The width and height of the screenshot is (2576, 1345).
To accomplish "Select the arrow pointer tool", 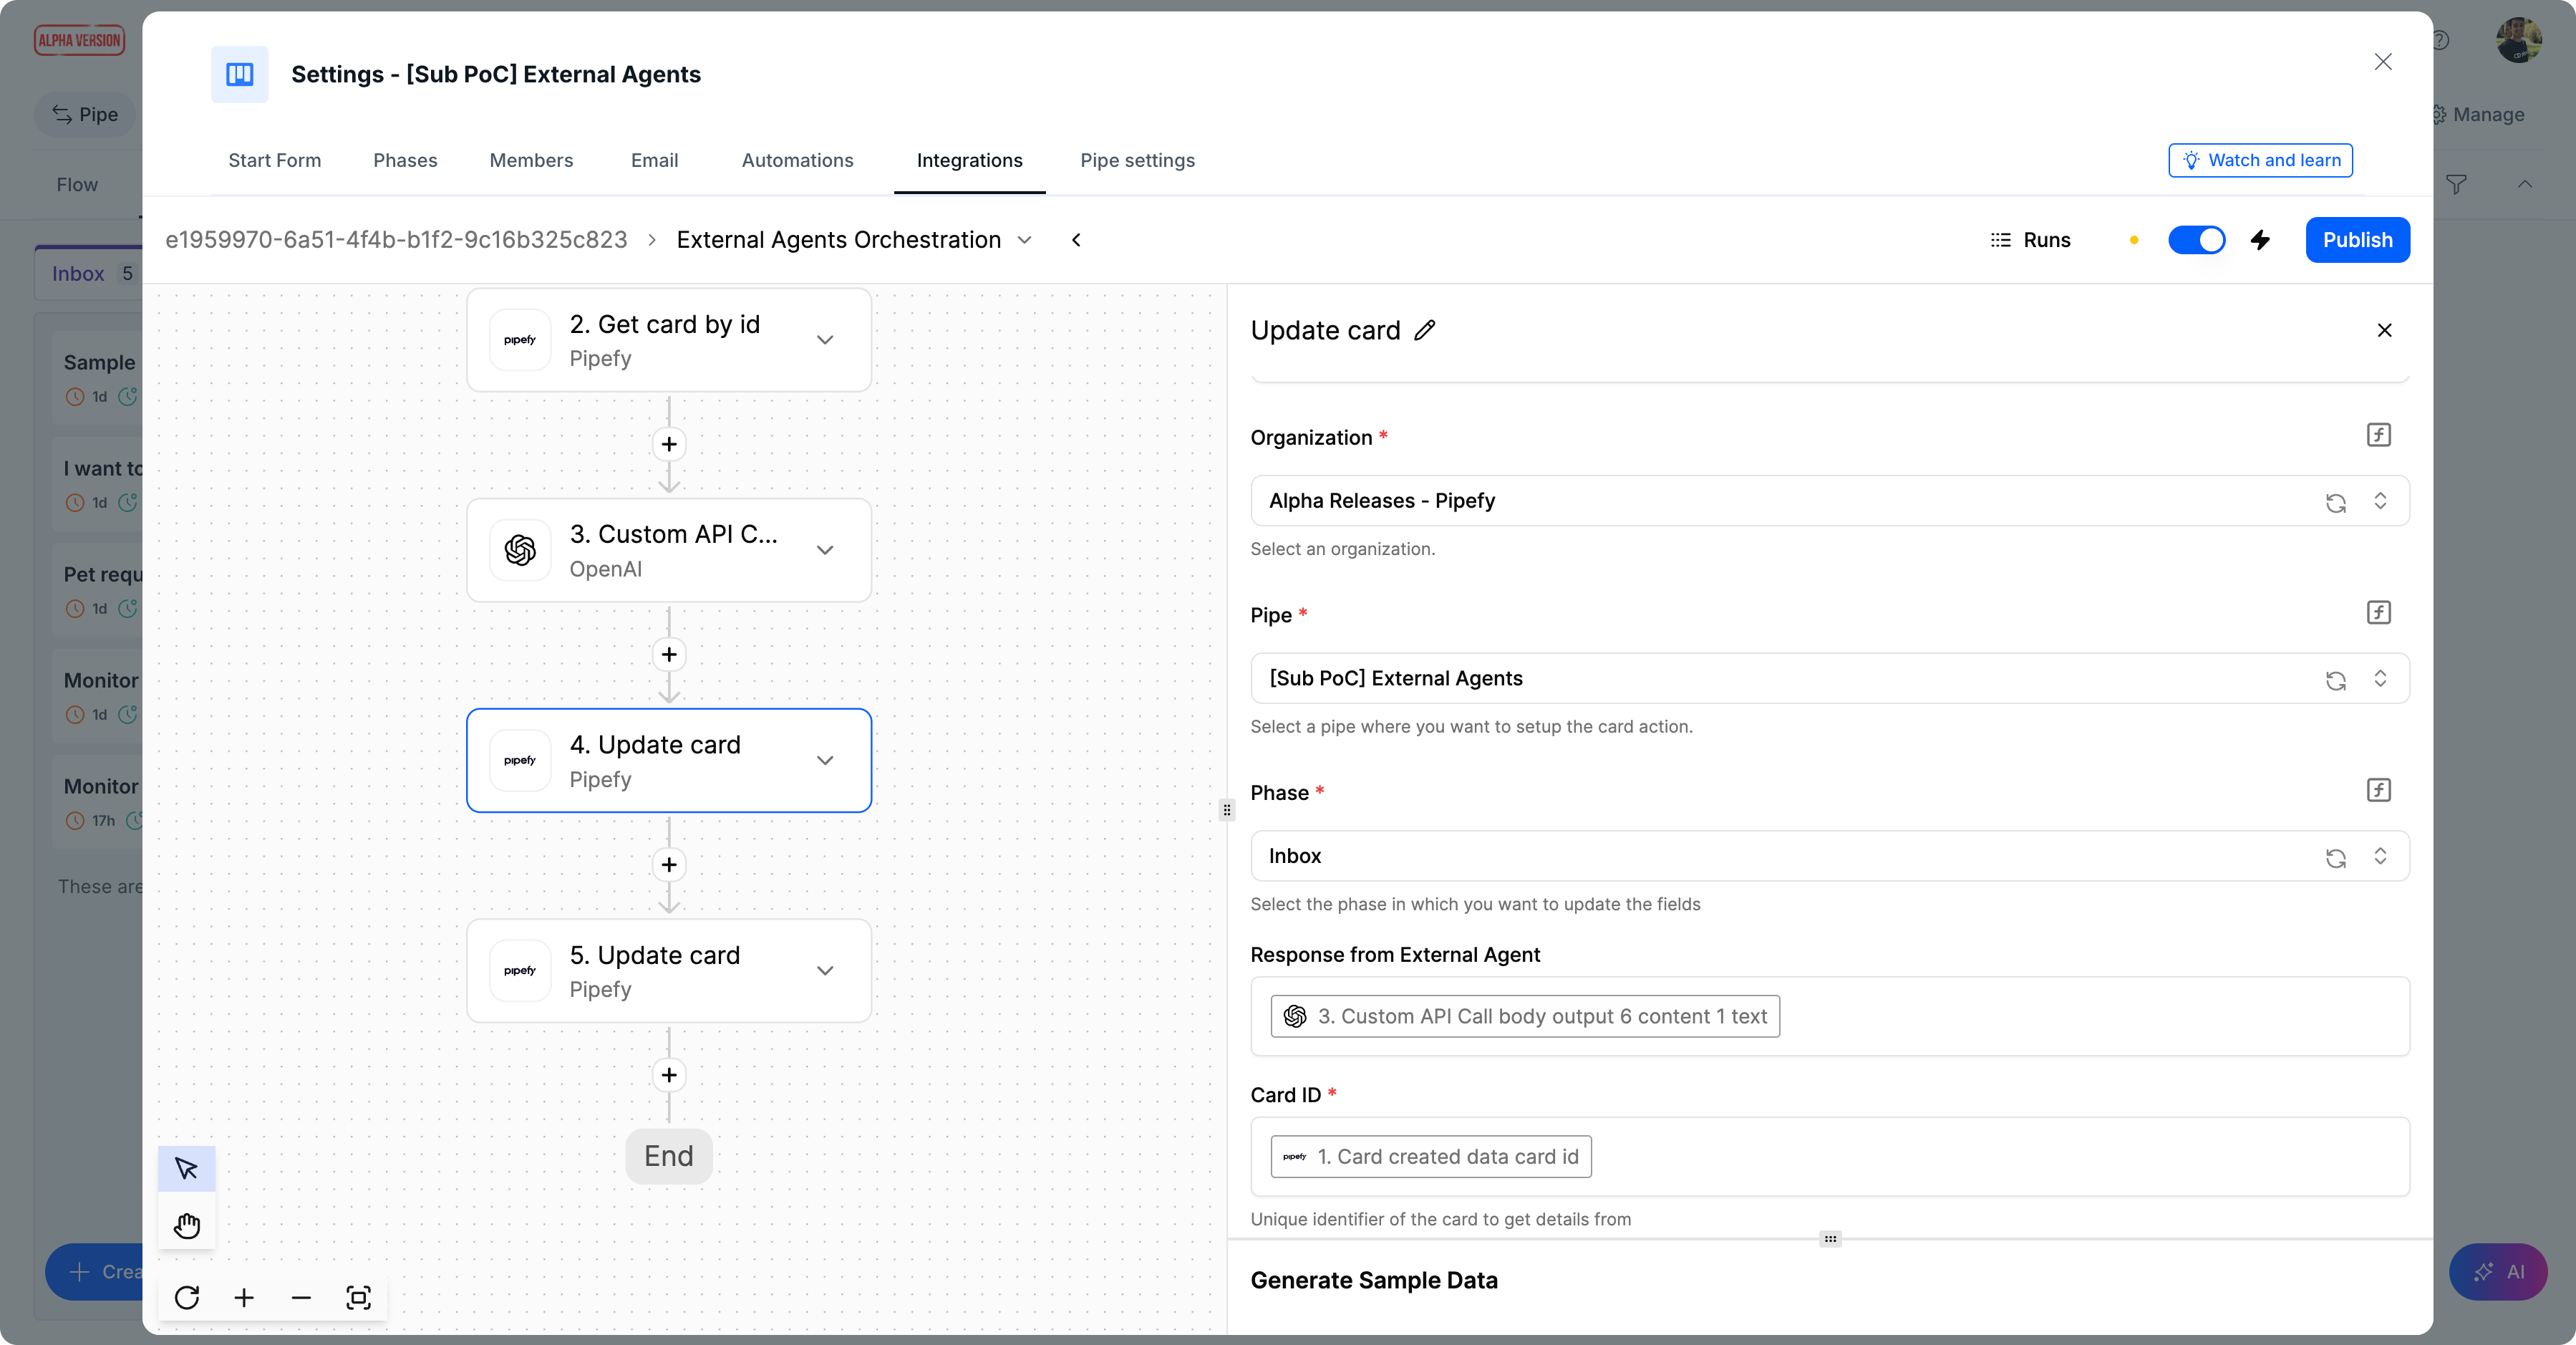I will [187, 1168].
